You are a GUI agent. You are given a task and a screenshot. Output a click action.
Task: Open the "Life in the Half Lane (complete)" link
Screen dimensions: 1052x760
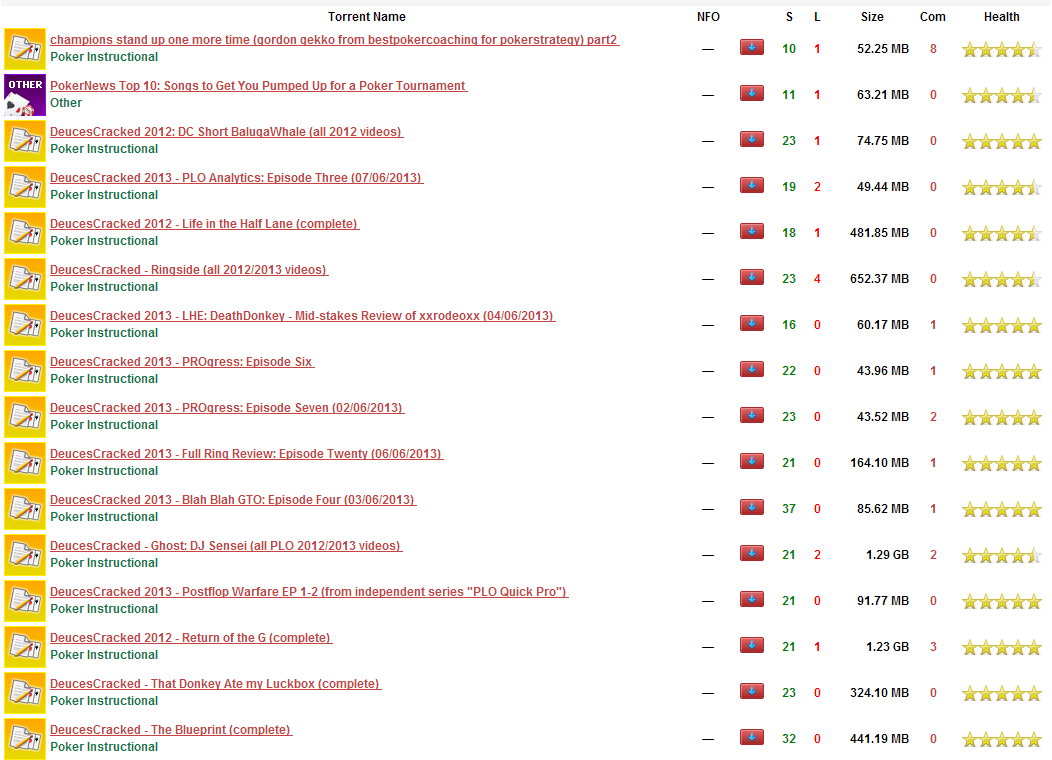(205, 223)
